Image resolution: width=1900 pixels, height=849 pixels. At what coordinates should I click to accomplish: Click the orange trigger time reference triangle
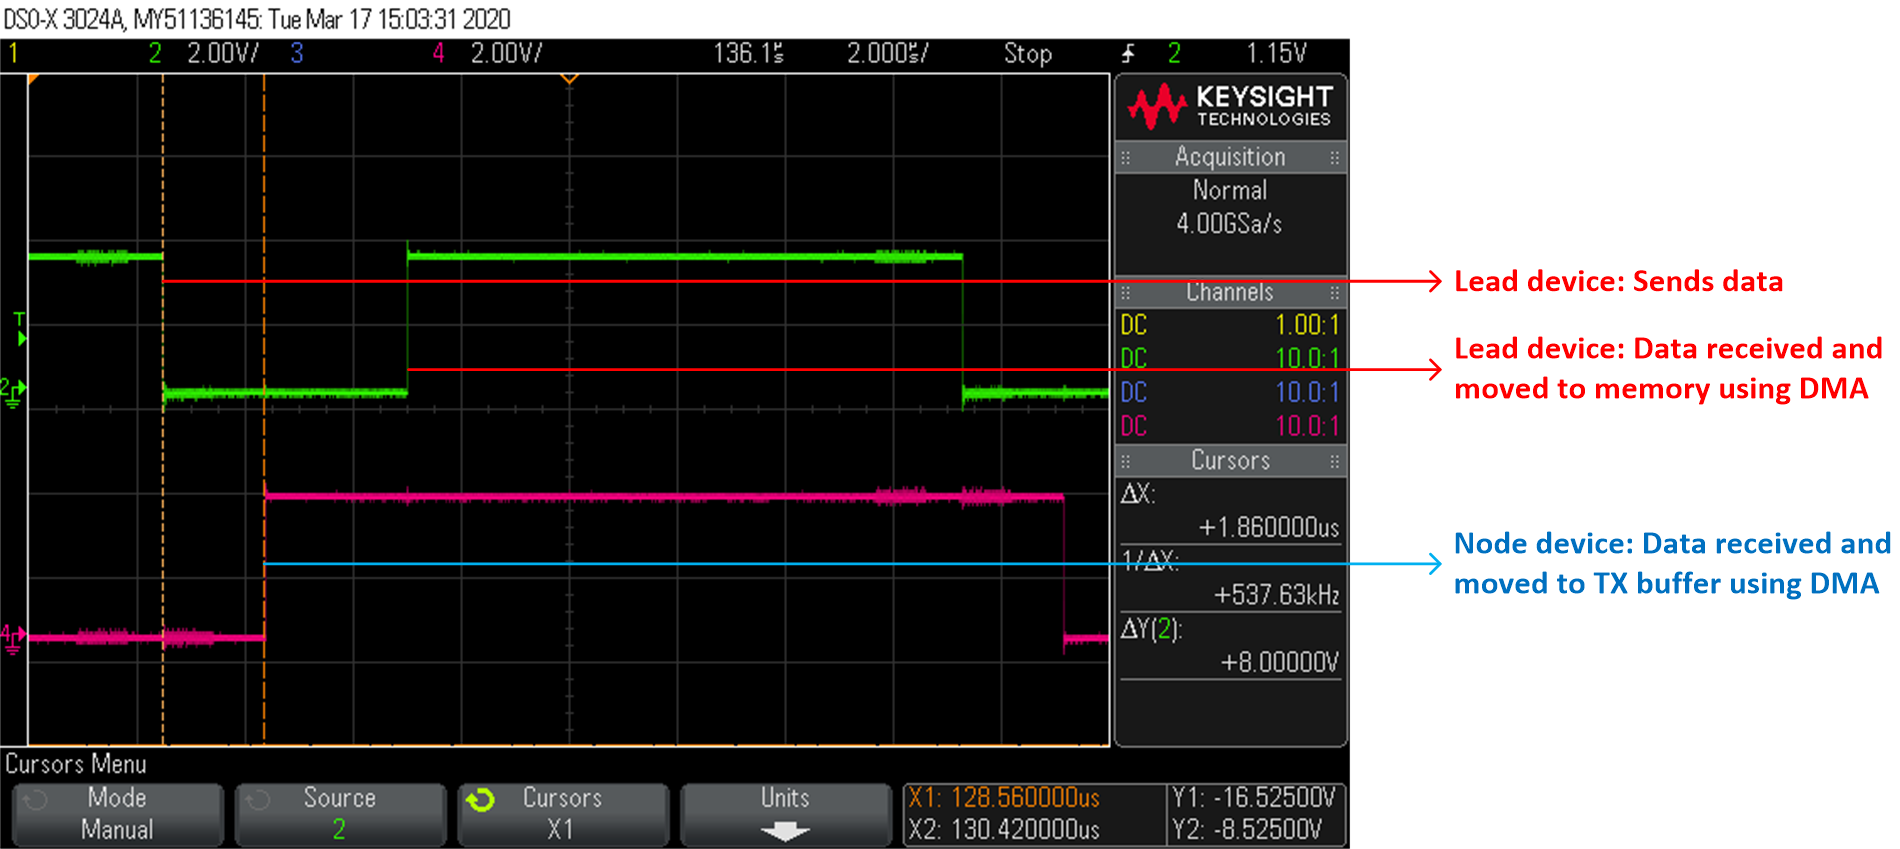pos(569,78)
